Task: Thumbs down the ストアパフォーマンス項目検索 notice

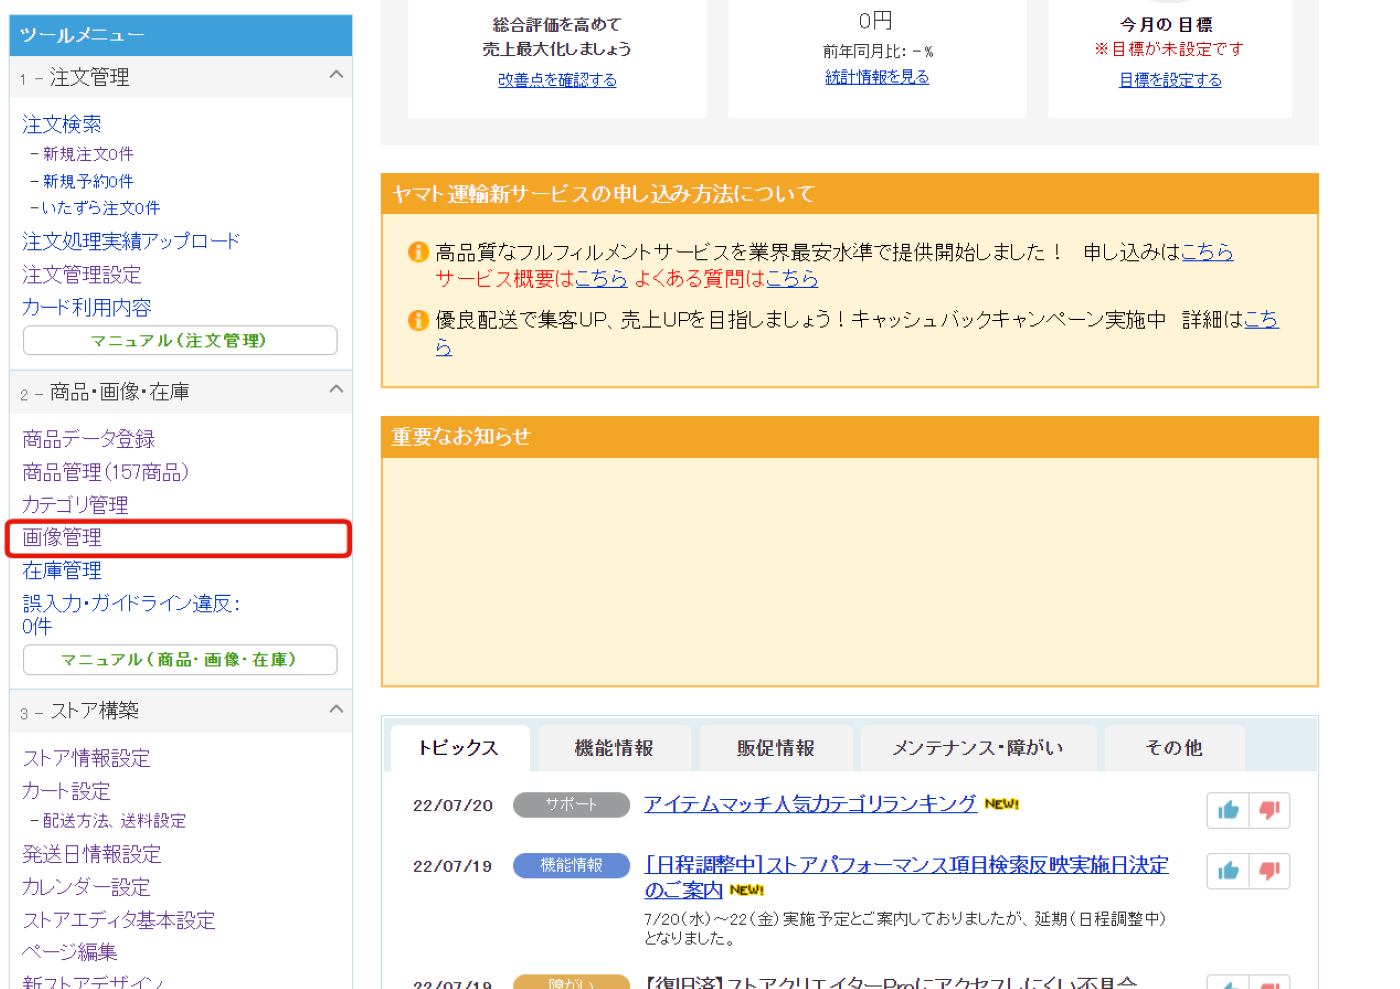Action: point(1269,871)
